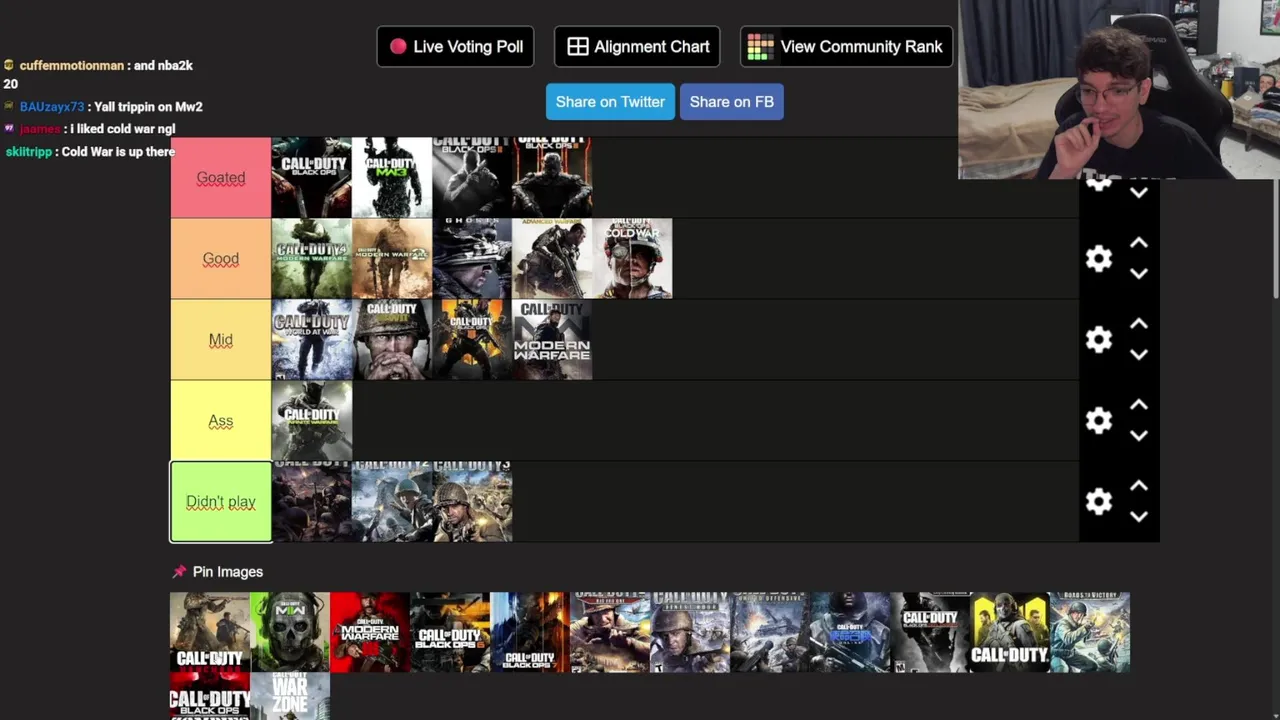Image resolution: width=1280 pixels, height=720 pixels.
Task: Pick the Black Ops cover in Goated
Action: [312, 178]
